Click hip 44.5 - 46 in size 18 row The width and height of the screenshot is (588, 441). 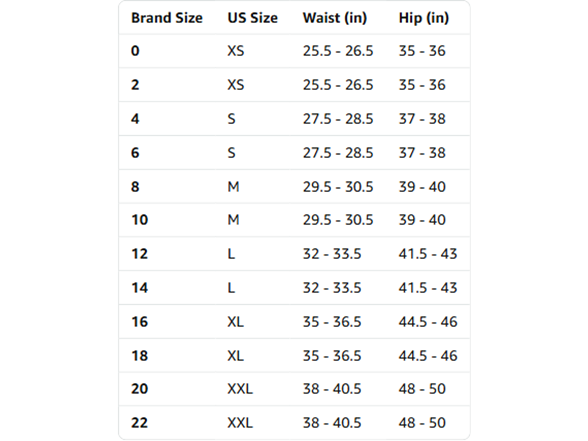(x=428, y=356)
